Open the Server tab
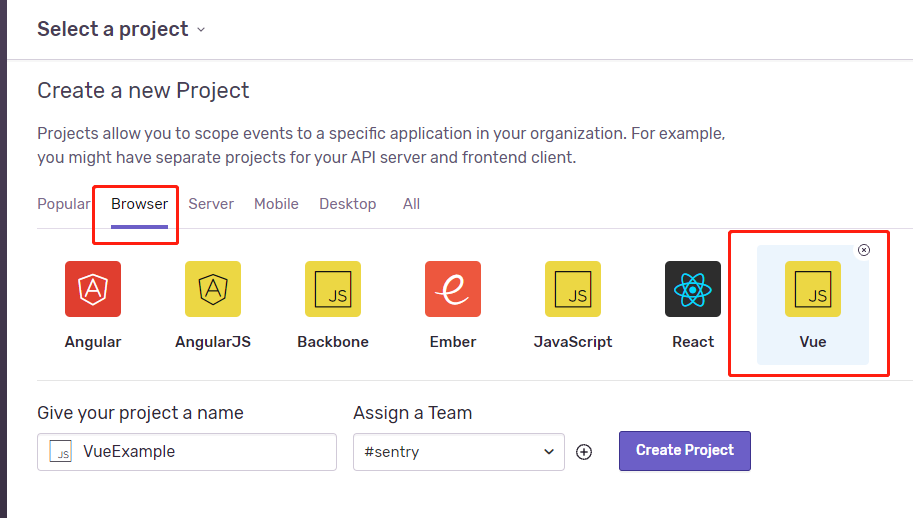This screenshot has height=518, width=913. point(211,204)
